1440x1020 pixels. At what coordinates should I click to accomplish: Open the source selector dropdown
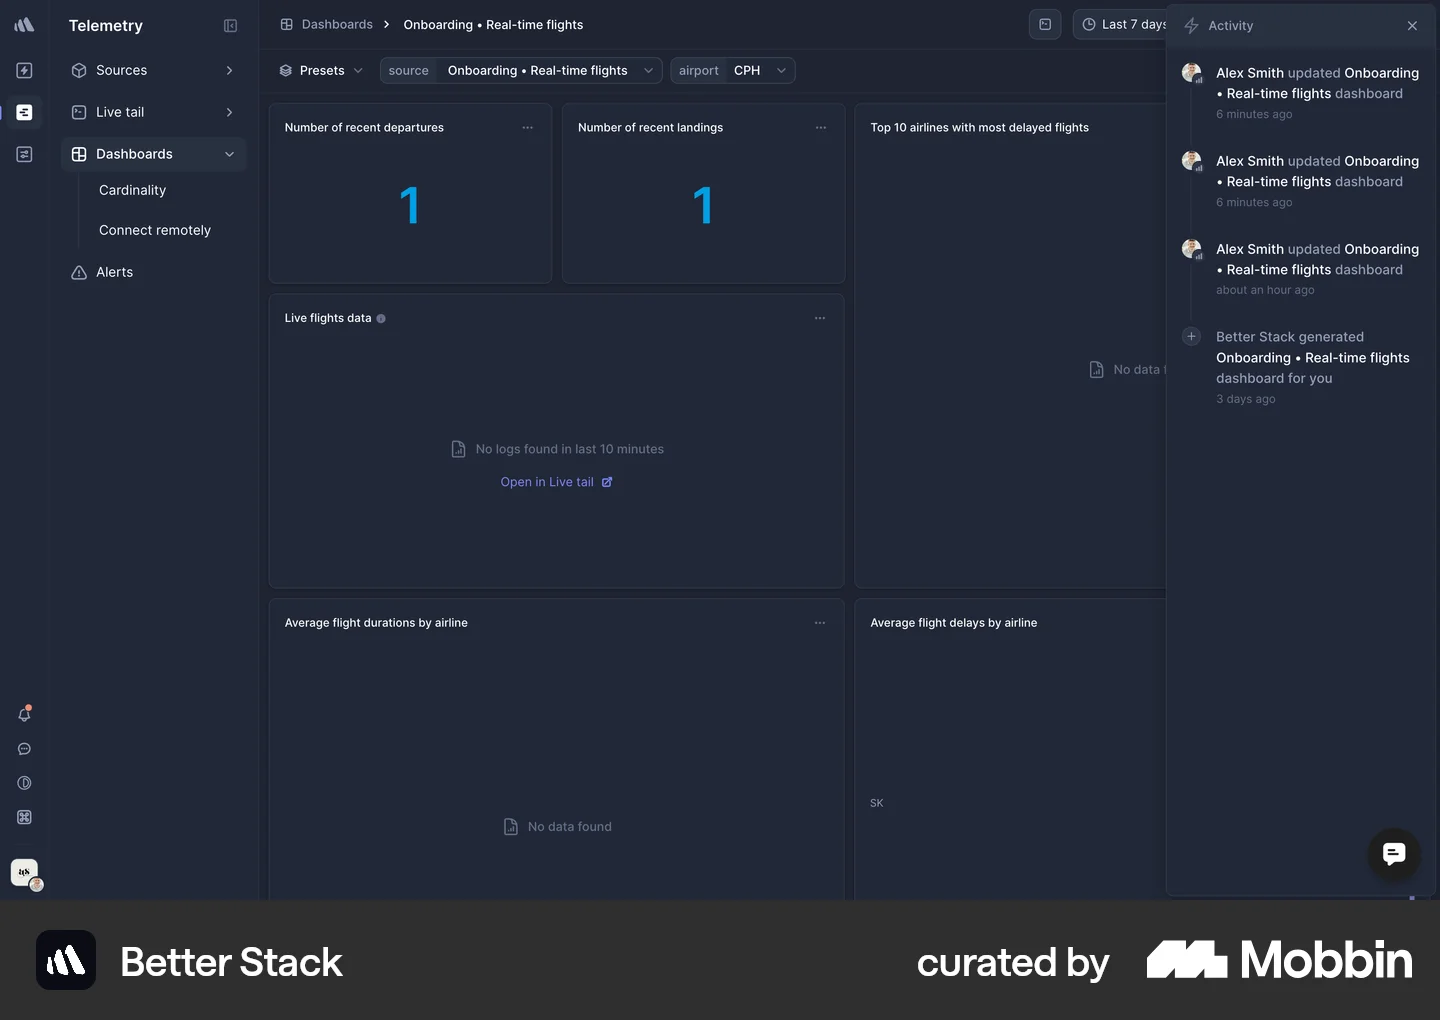(x=520, y=71)
